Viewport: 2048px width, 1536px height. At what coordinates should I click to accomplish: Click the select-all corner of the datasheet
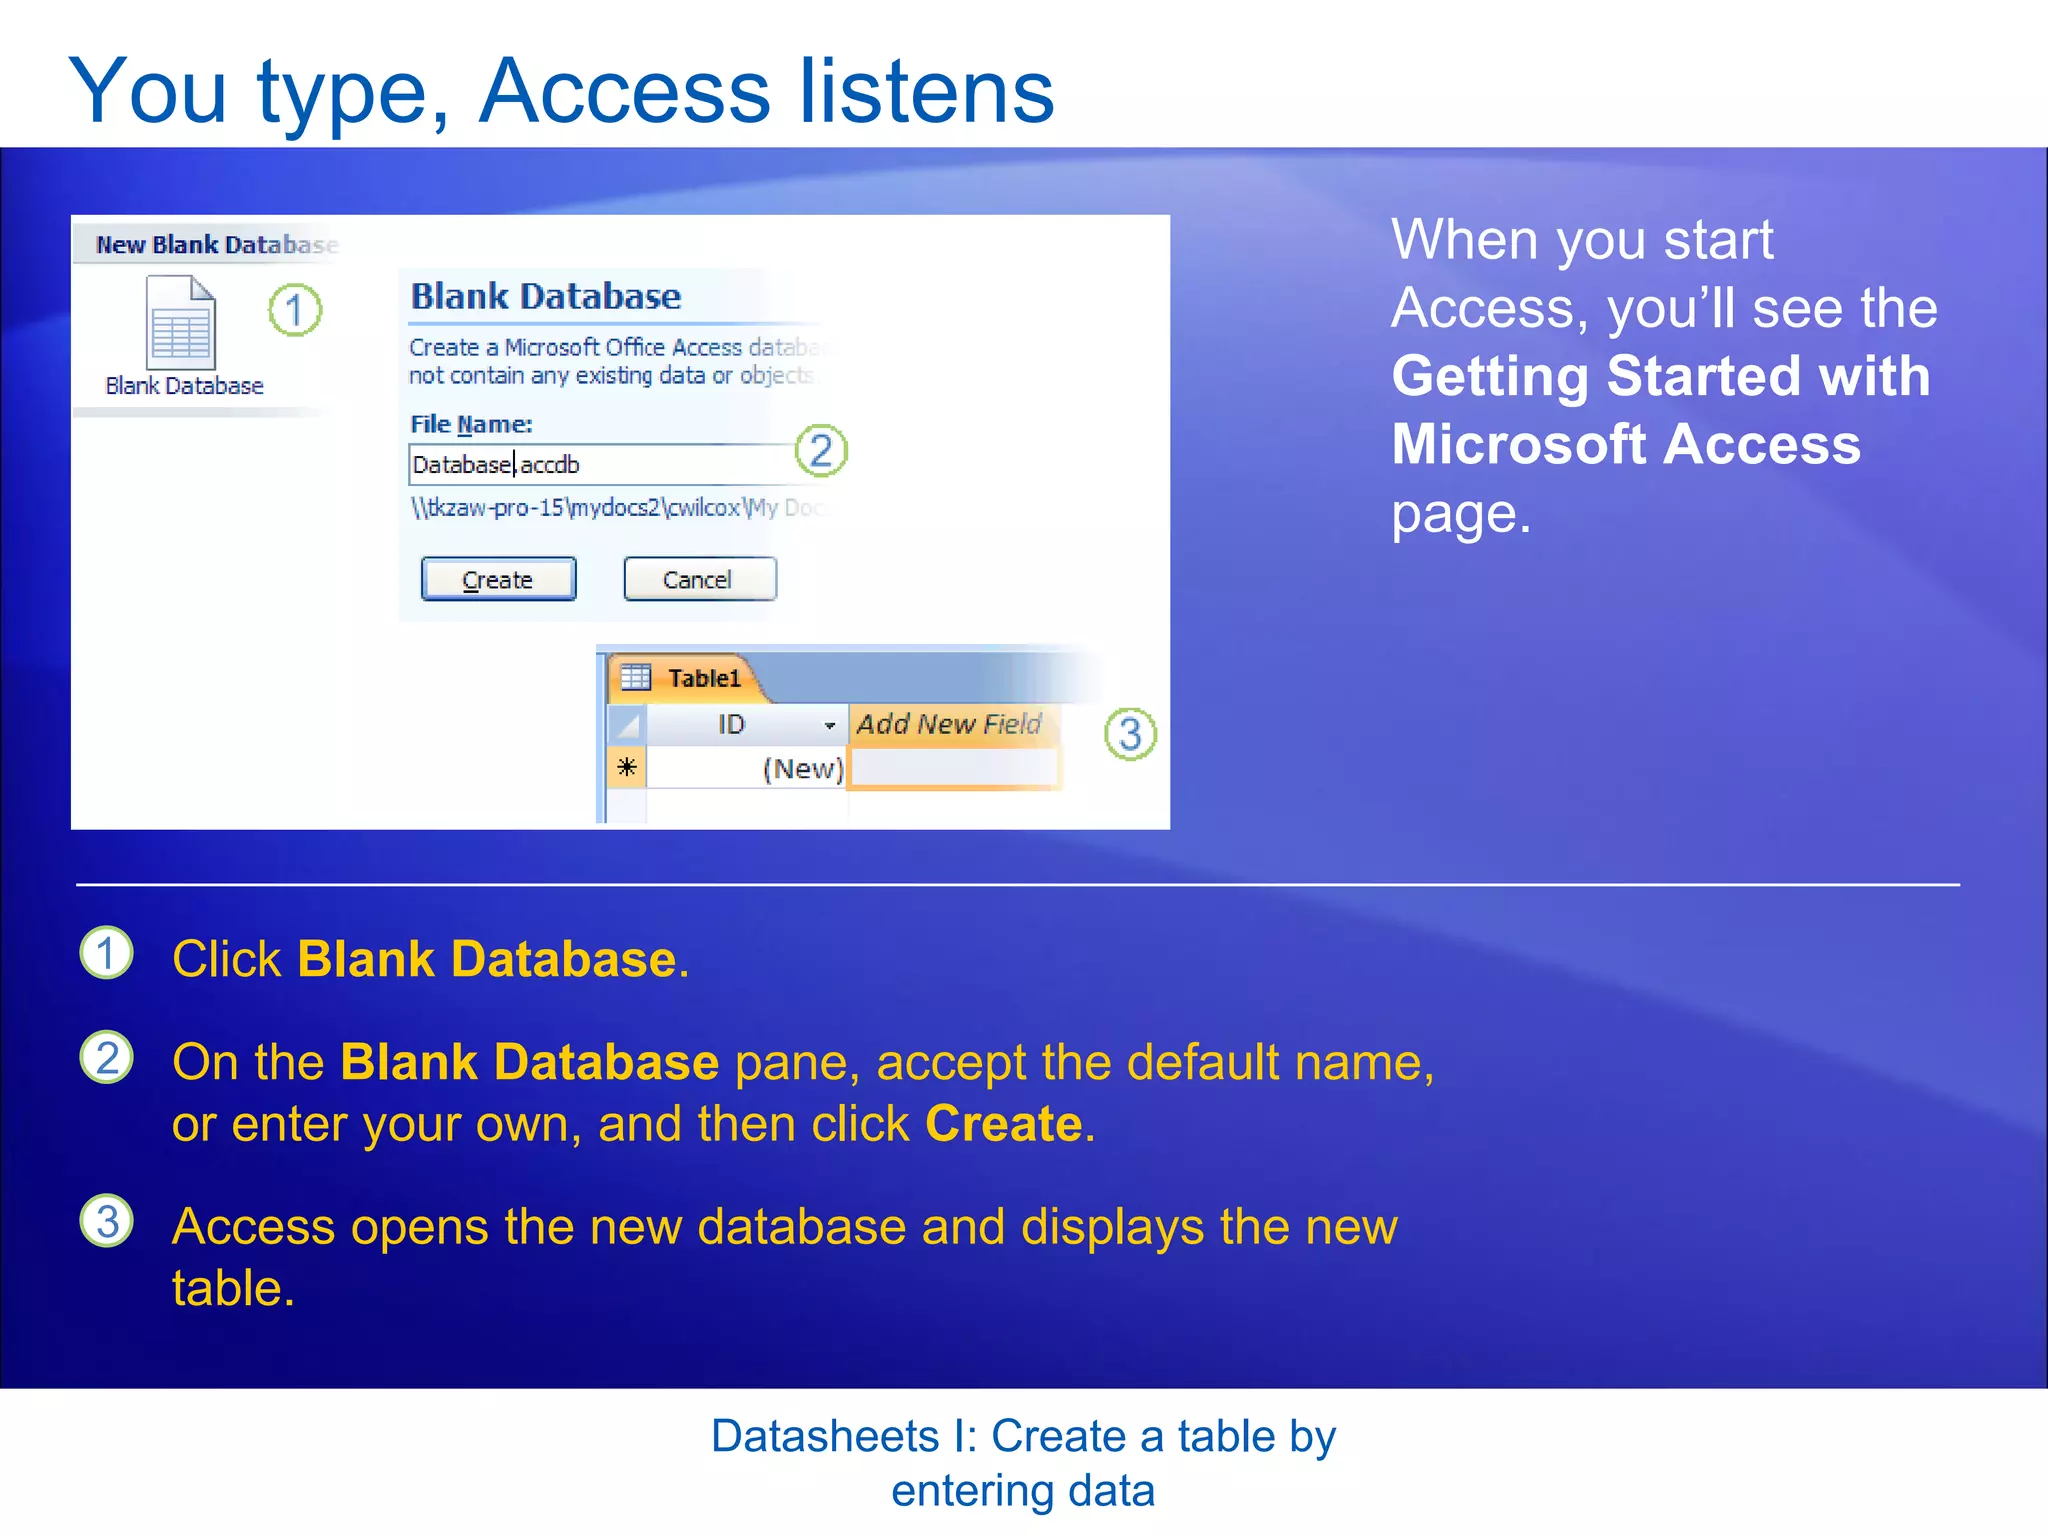coord(627,725)
